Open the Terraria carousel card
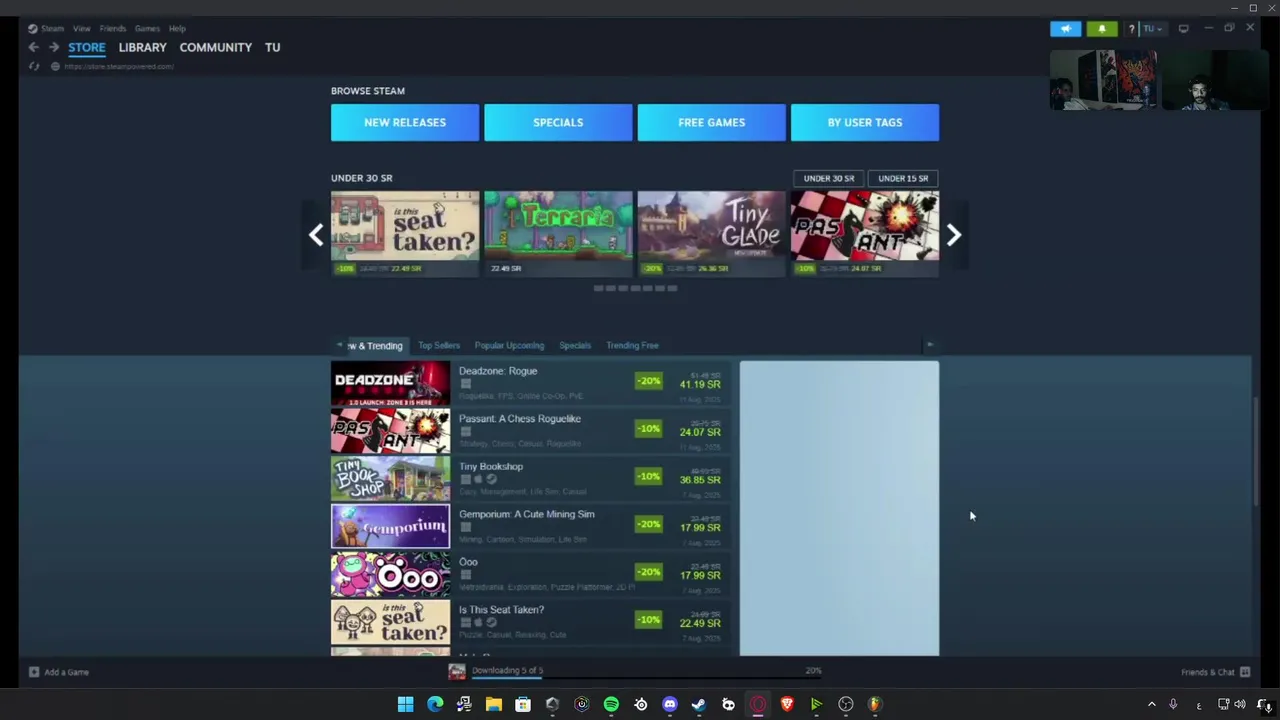The image size is (1280, 720). [558, 233]
